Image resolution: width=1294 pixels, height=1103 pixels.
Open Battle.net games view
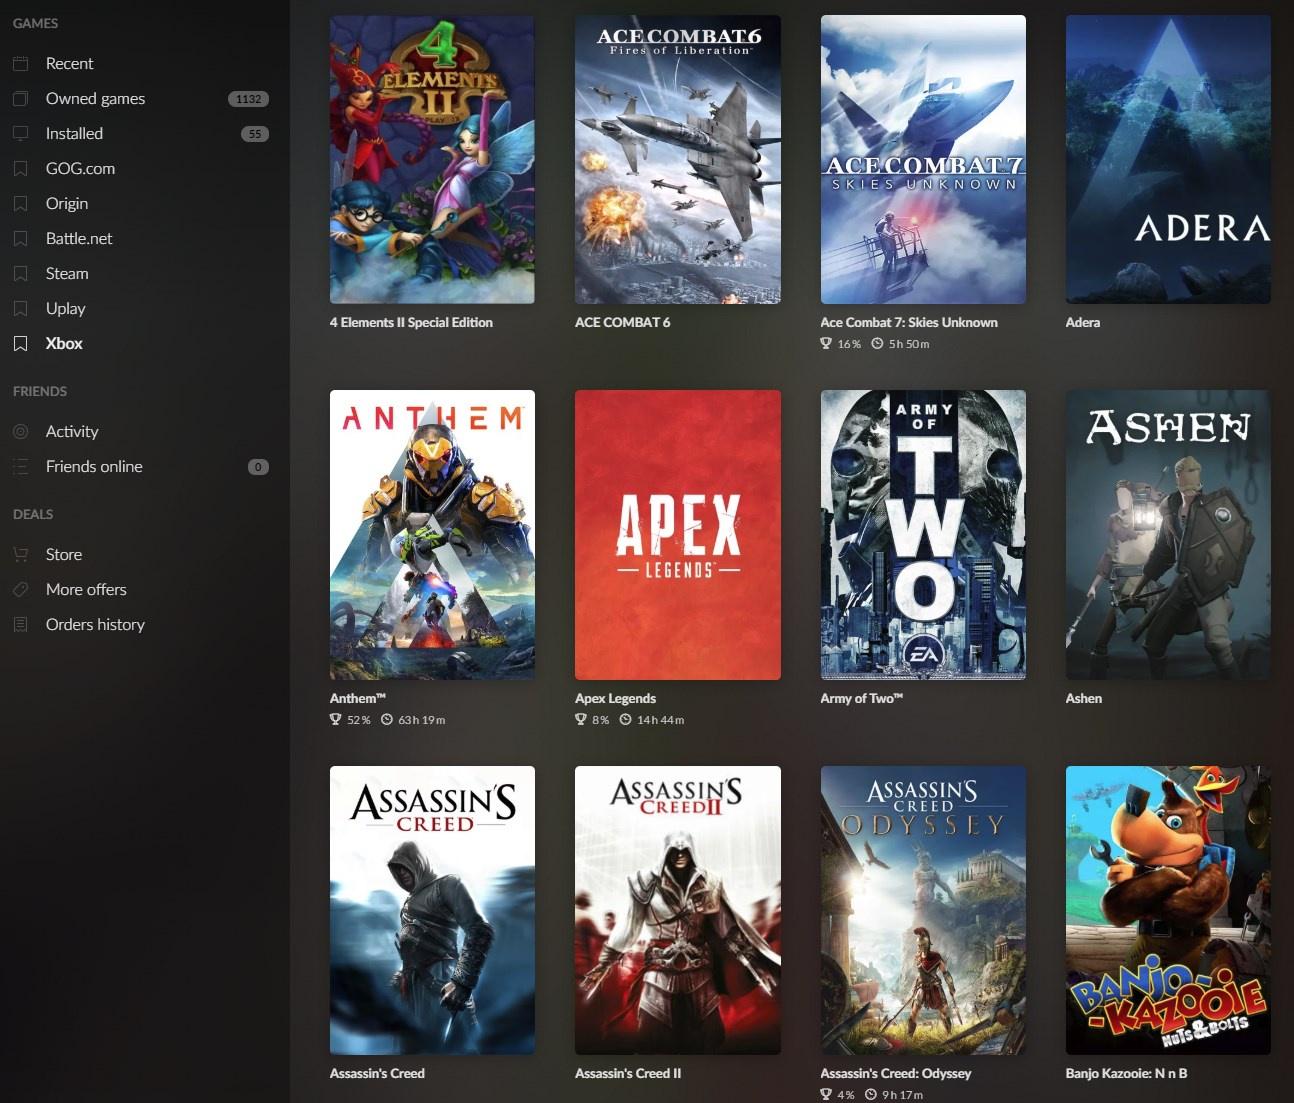pyautogui.click(x=79, y=239)
